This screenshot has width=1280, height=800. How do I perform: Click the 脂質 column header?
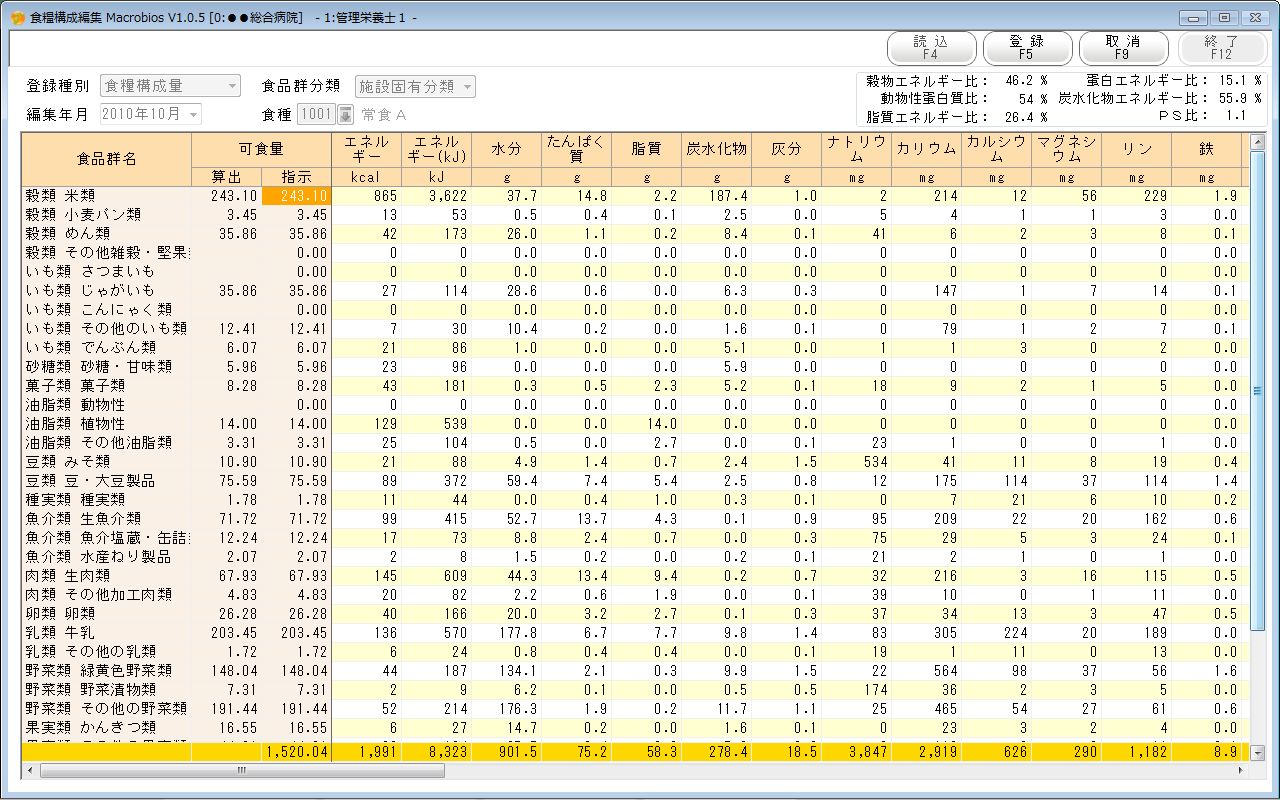tap(646, 149)
